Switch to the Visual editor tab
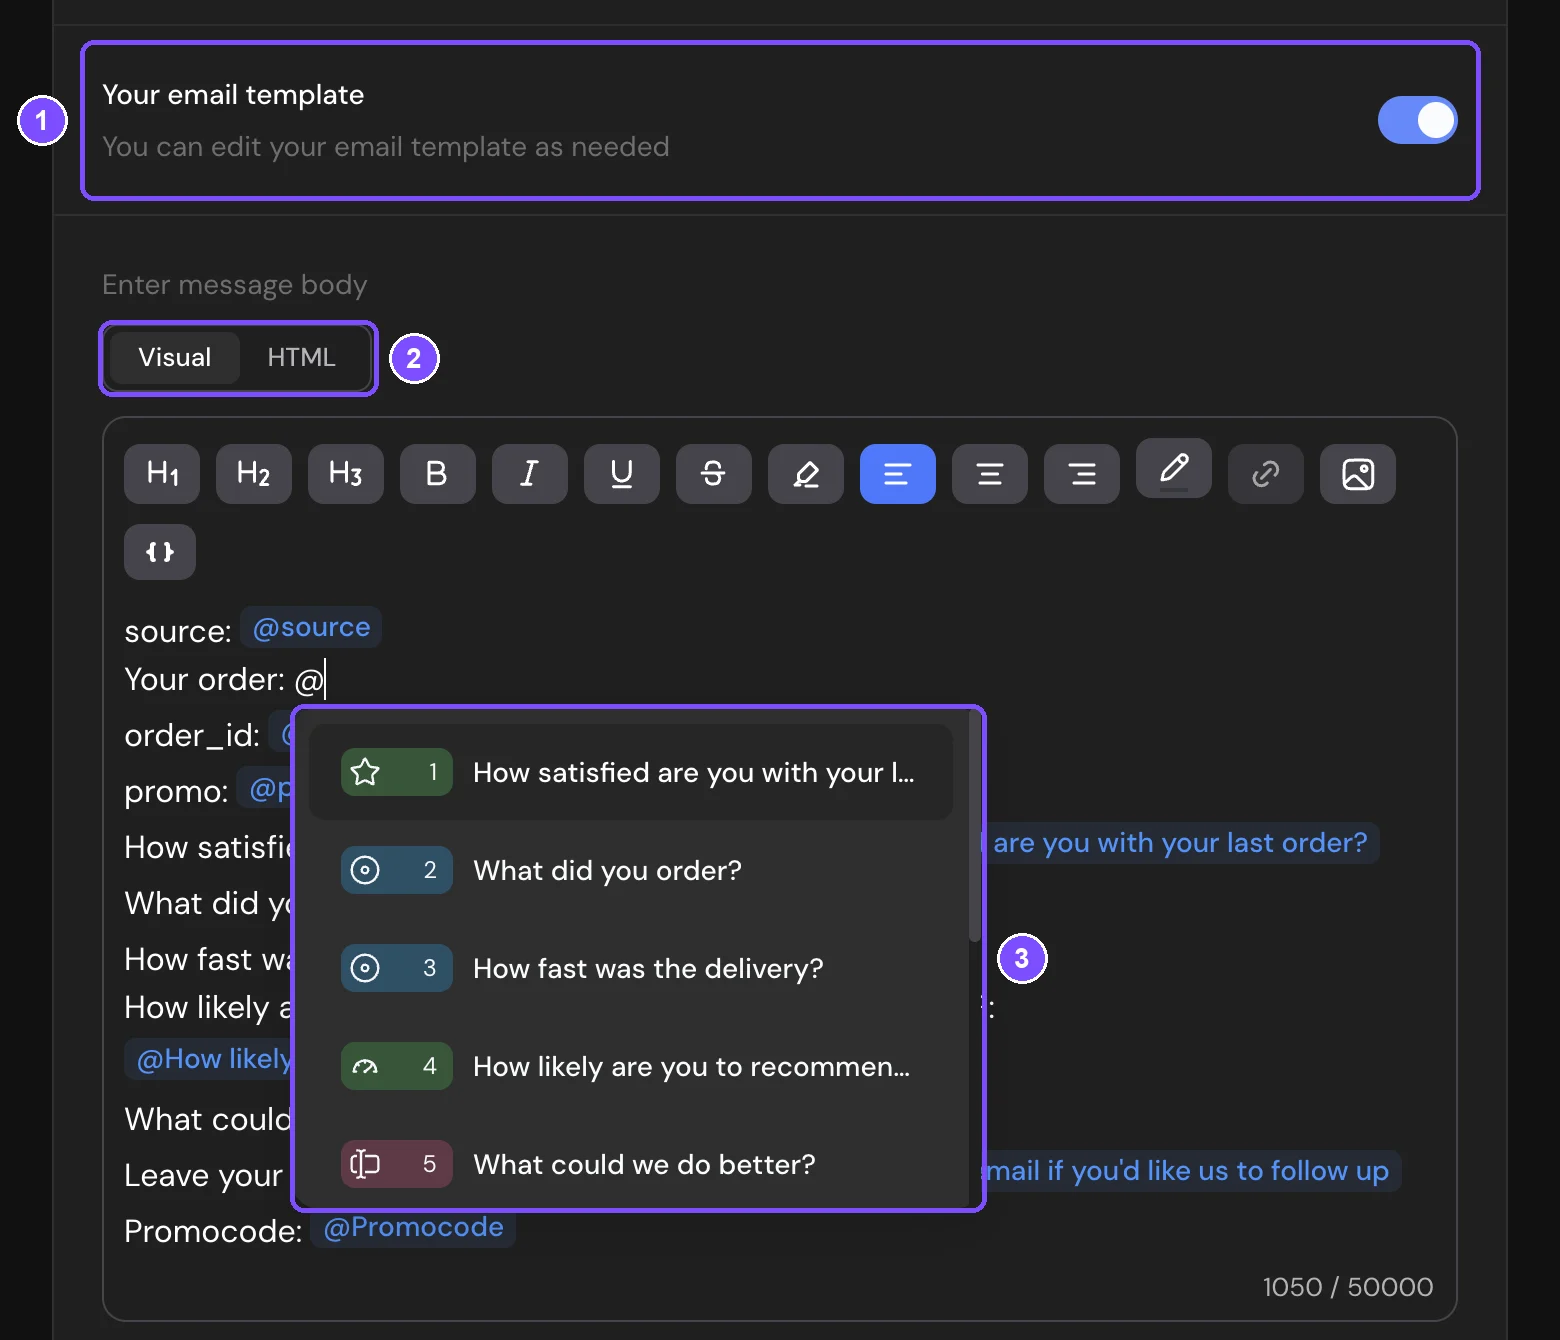Viewport: 1560px width, 1340px height. point(175,358)
